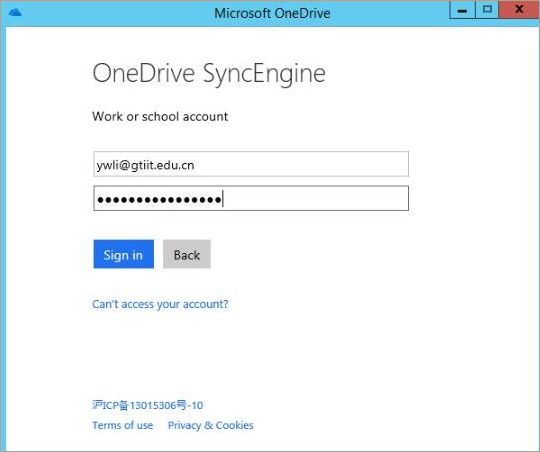This screenshot has height=452, width=540.
Task: Close the Microsoft OneDrive dialog
Action: coord(519,9)
